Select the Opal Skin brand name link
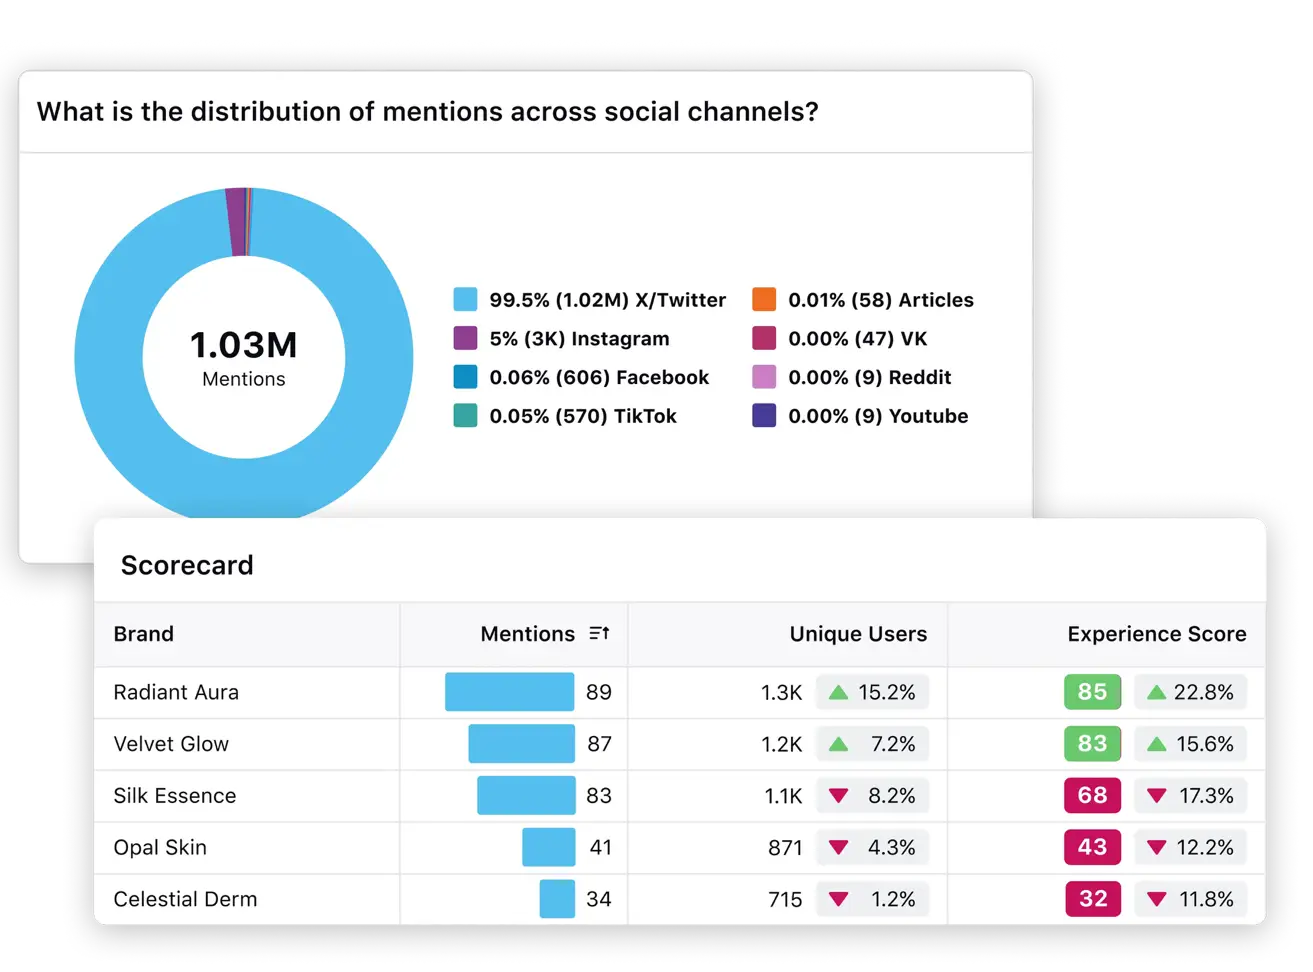Screen dimensions: 1313x972 [160, 847]
